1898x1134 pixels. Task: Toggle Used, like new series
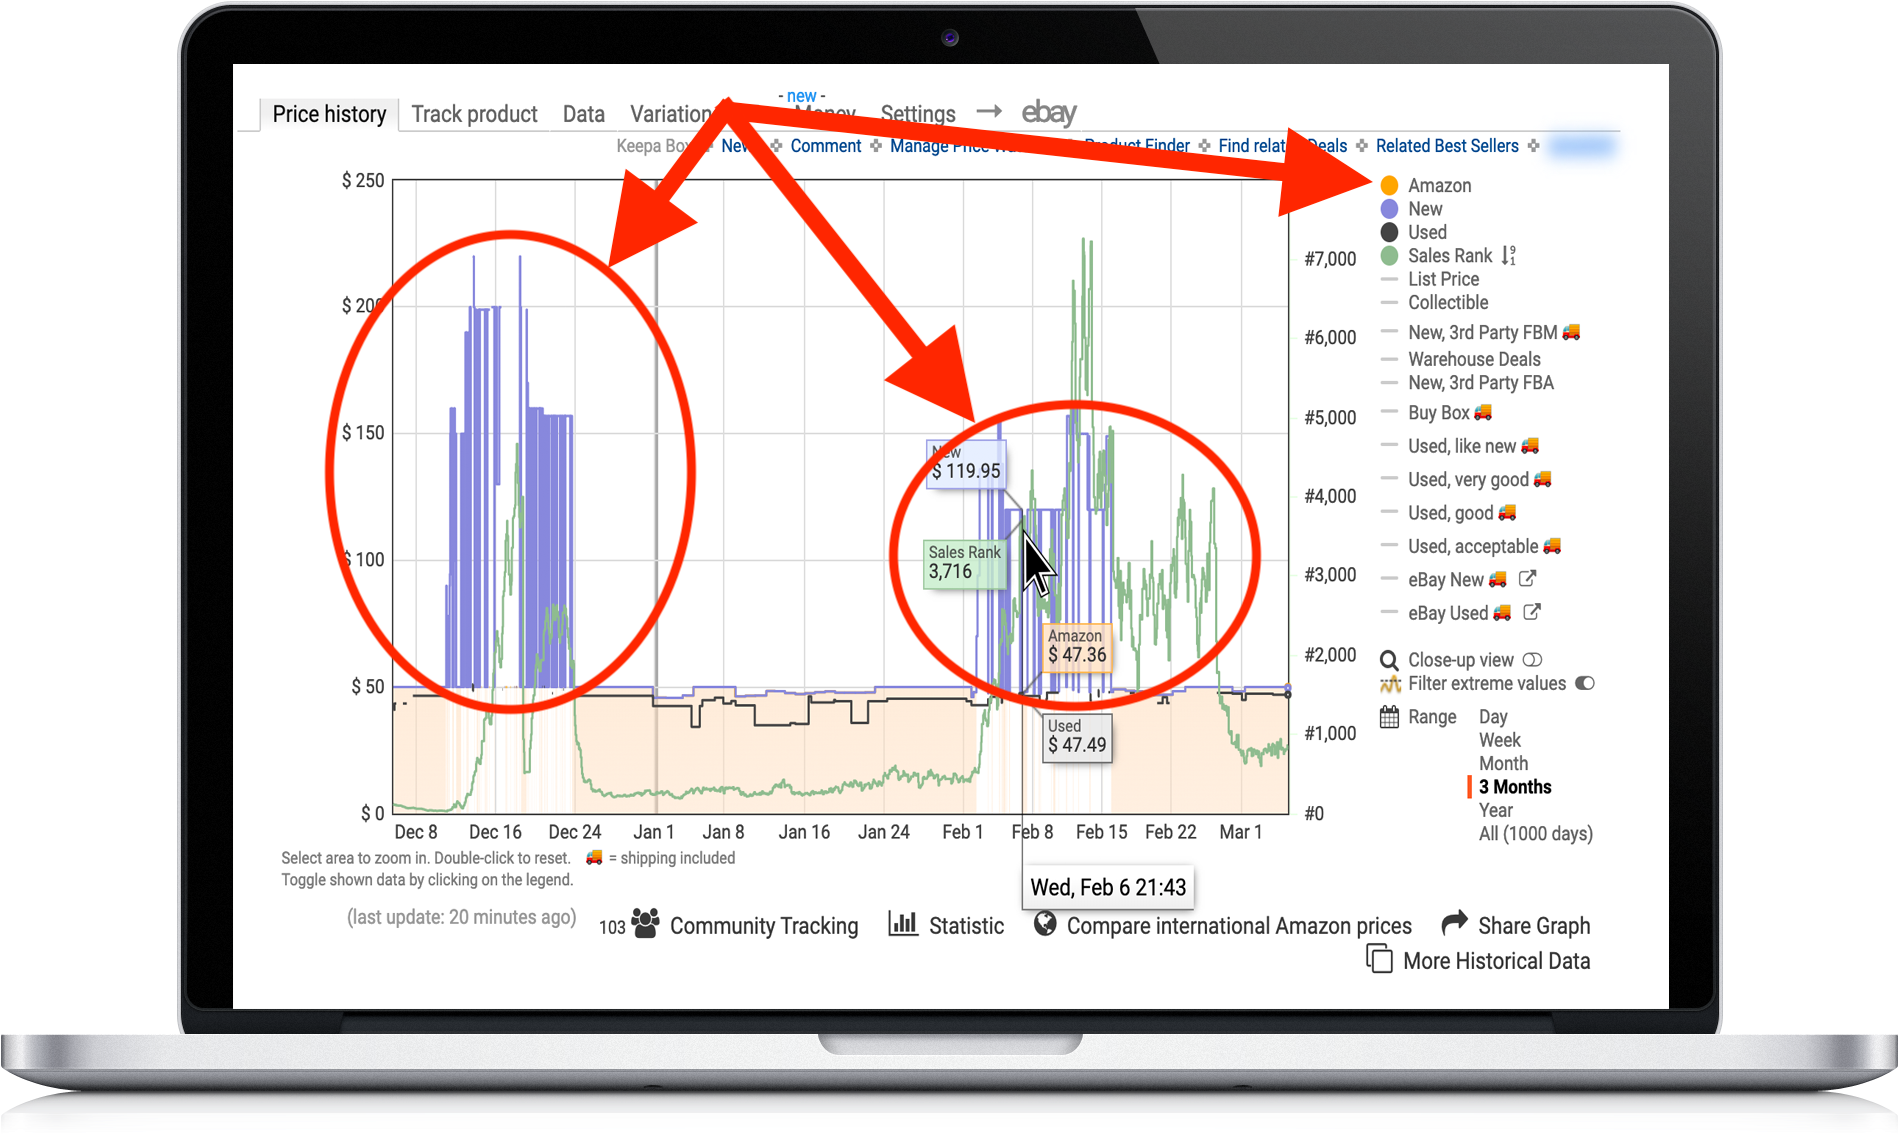1462,446
